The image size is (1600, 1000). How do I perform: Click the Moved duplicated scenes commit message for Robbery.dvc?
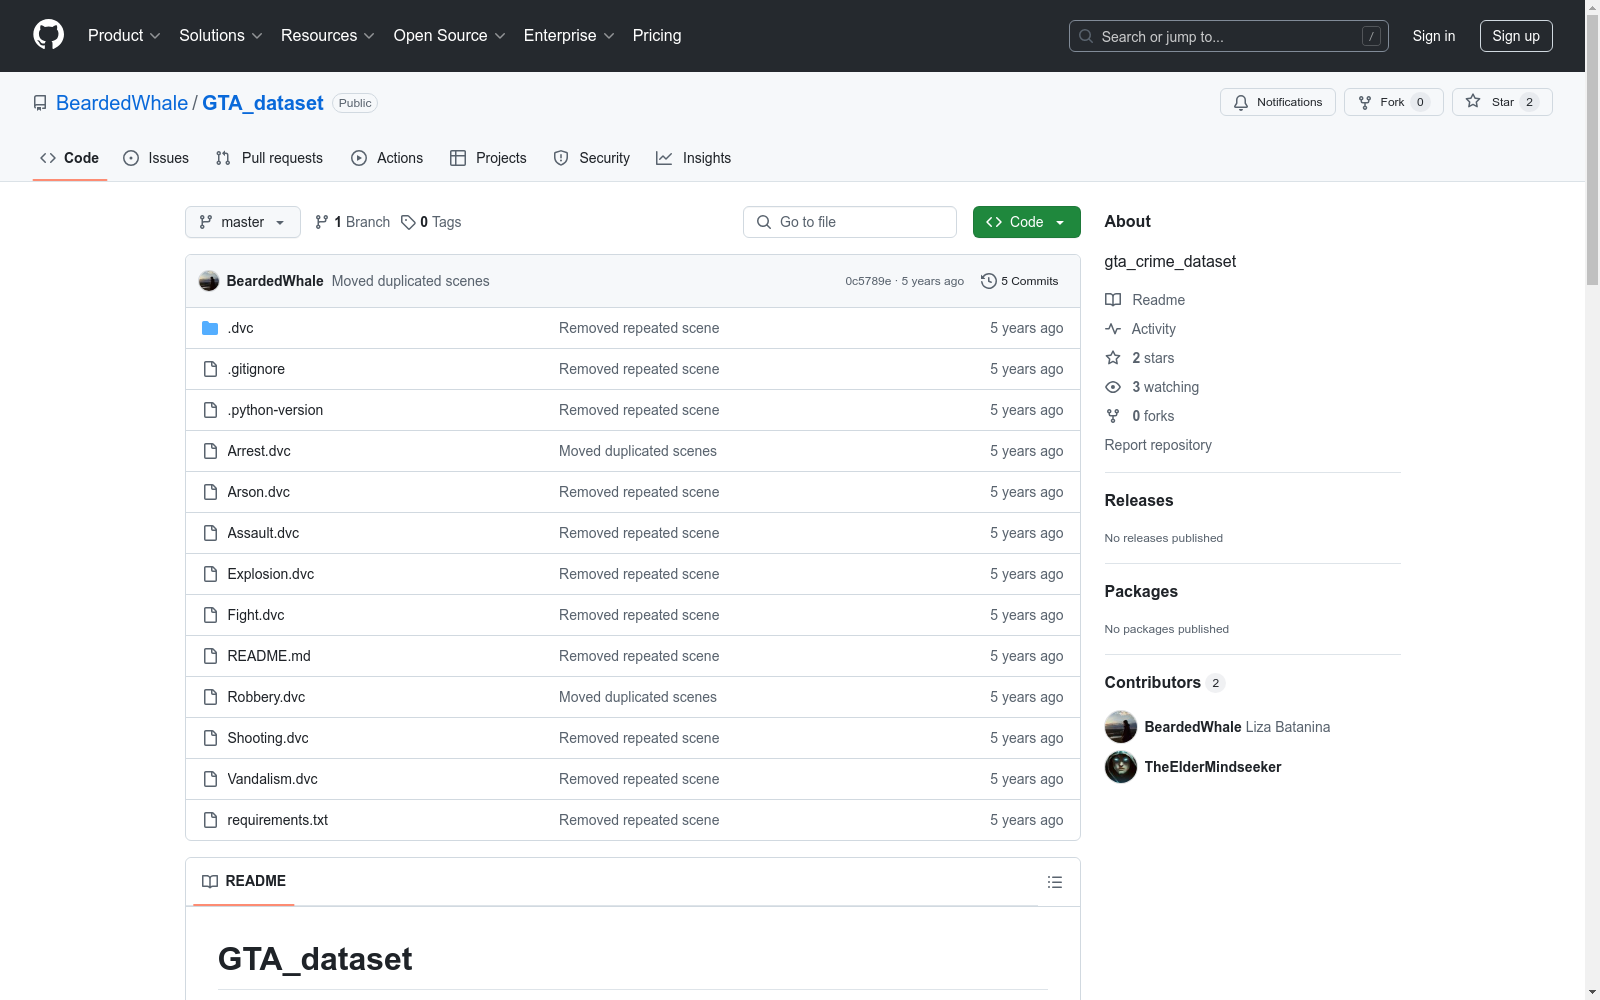[638, 697]
